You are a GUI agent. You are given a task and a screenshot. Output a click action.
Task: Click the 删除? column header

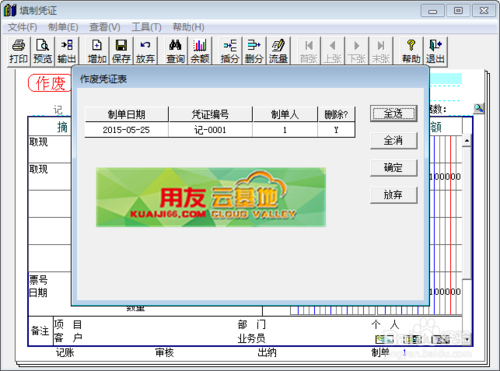336,114
